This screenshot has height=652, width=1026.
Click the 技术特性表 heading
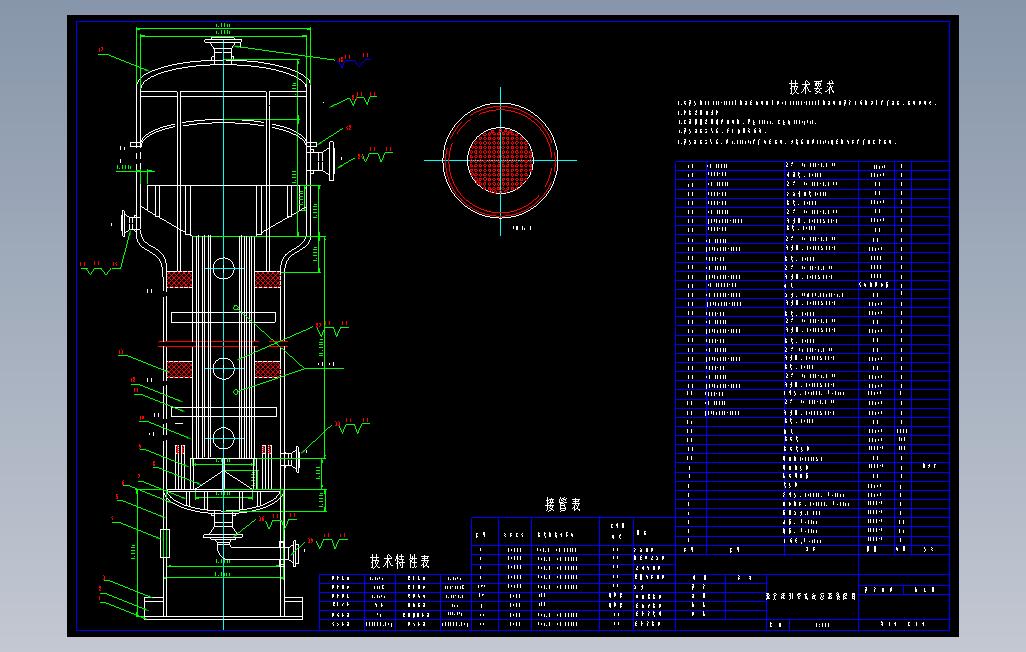click(400, 561)
